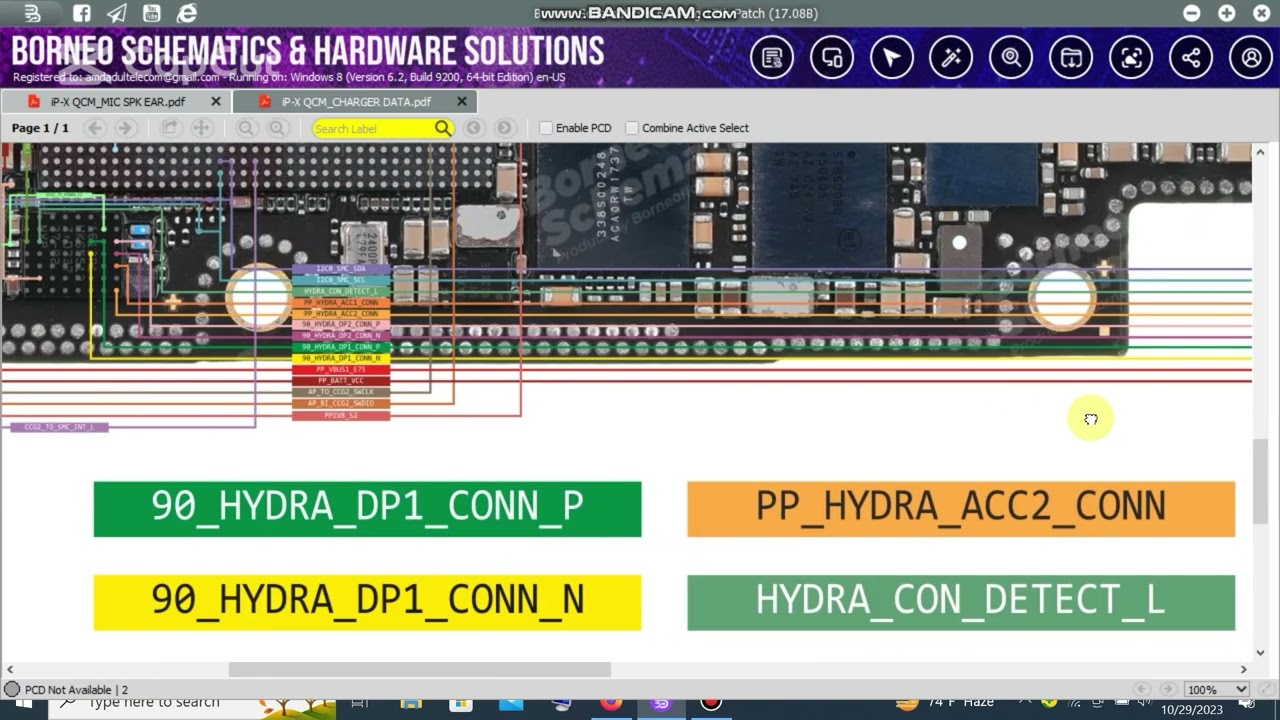Open the location search magnifier icon
Image resolution: width=1280 pixels, height=720 pixels.
1011,58
